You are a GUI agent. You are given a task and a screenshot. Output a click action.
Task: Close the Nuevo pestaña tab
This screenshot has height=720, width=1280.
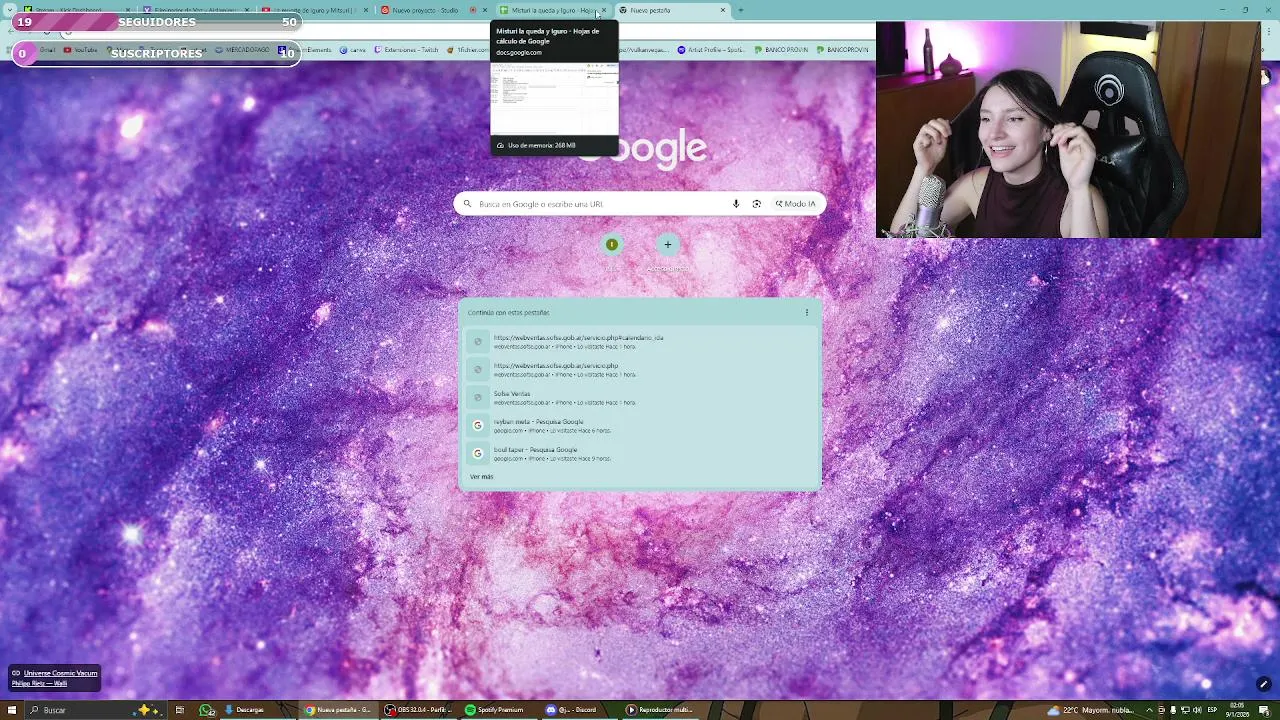723,10
